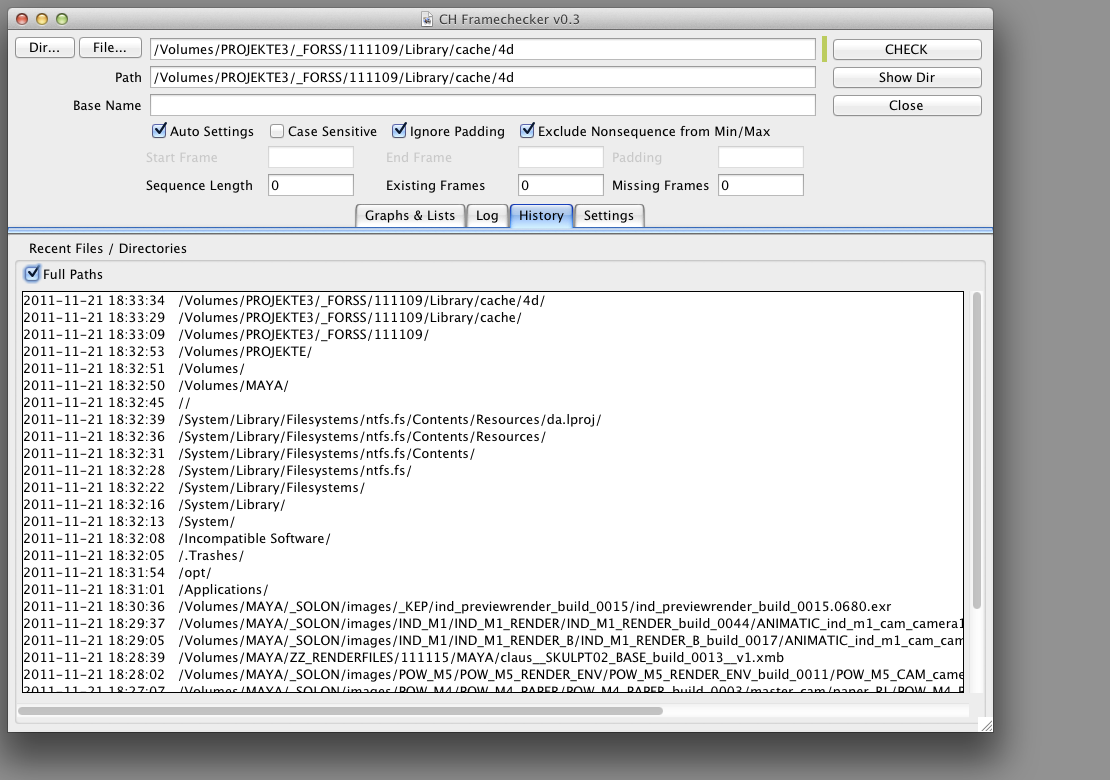Click the Dir... button
The image size is (1110, 780).
click(x=45, y=47)
